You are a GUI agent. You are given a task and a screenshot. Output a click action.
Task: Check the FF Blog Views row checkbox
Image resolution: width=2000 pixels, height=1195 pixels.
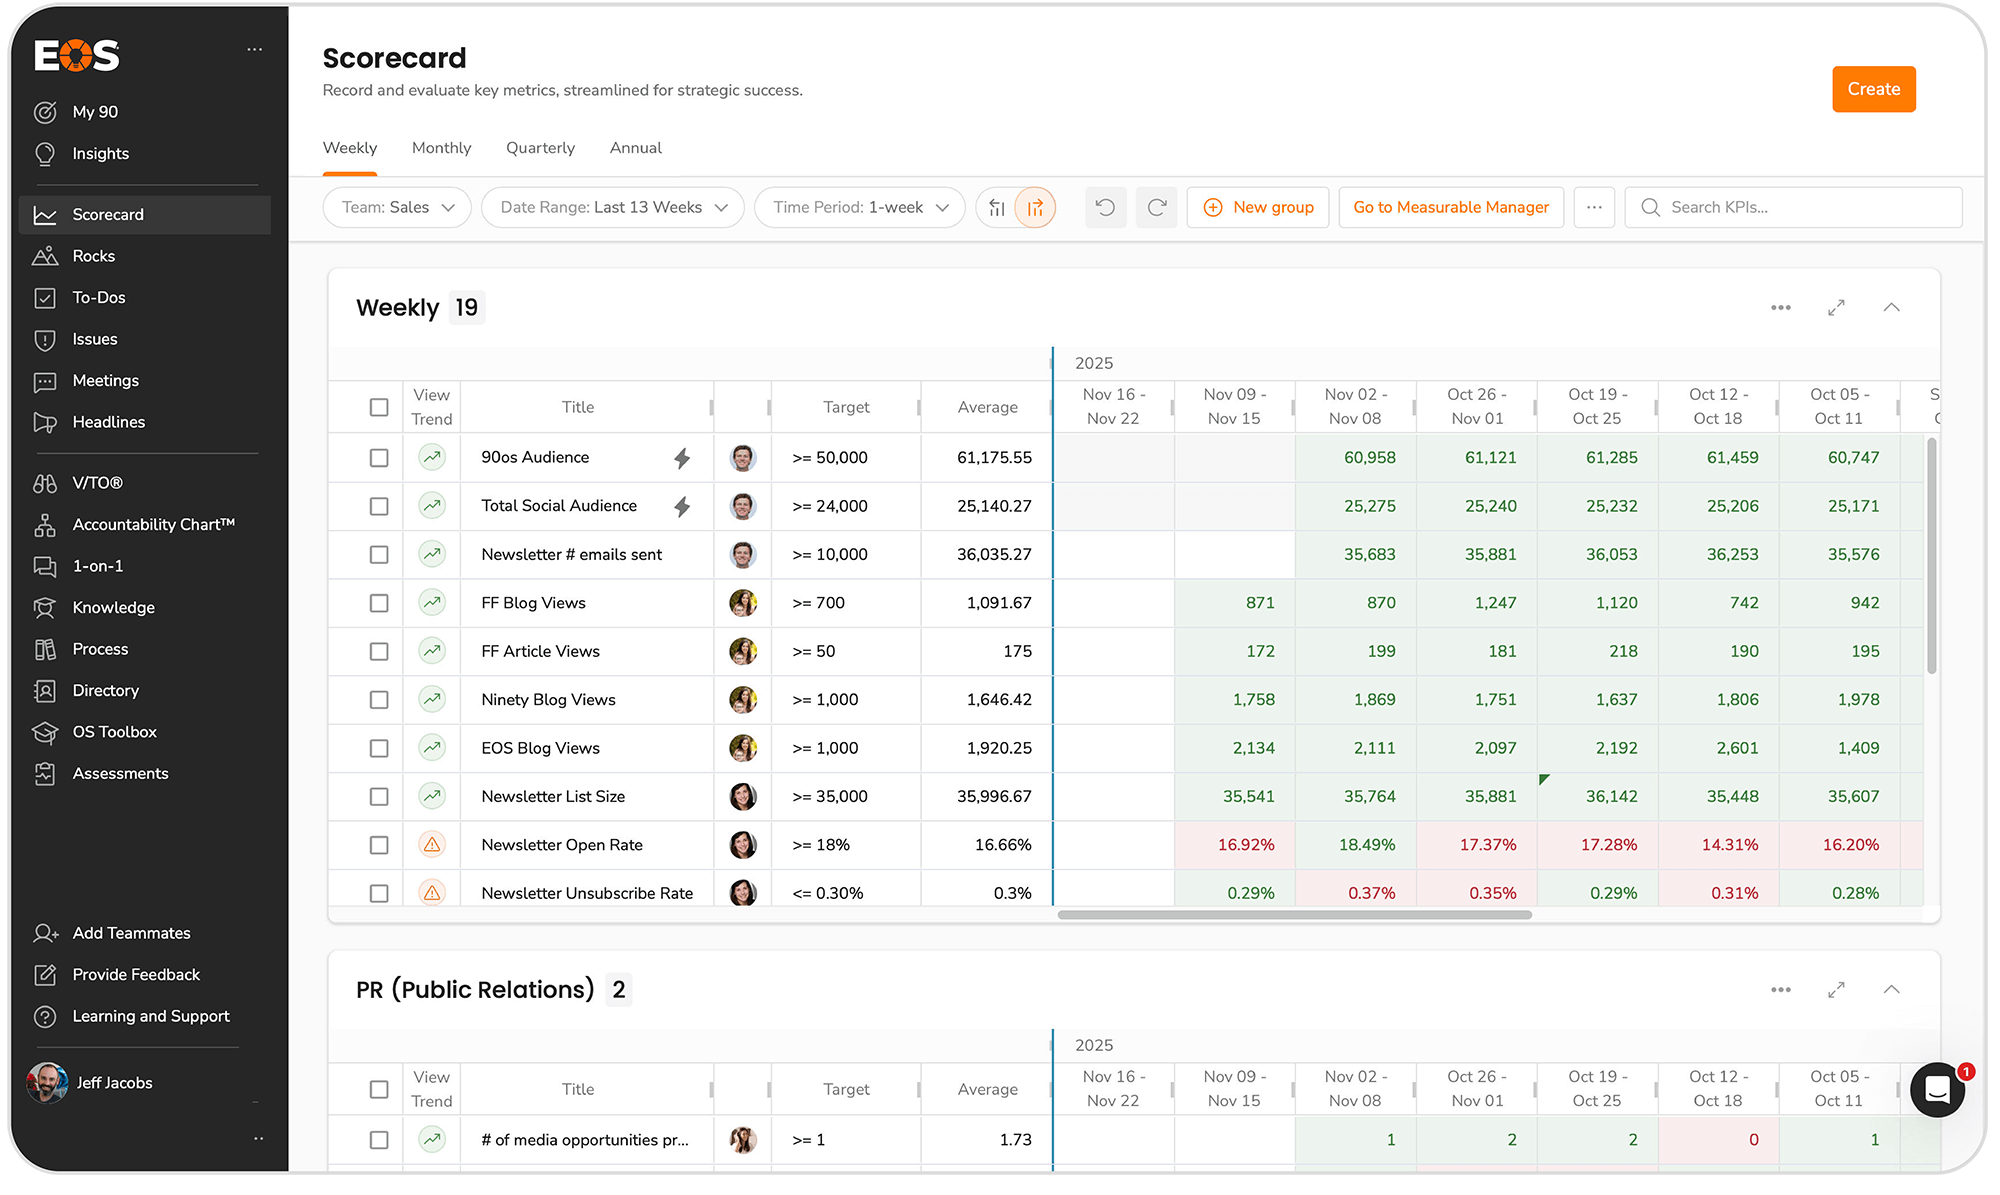point(379,602)
